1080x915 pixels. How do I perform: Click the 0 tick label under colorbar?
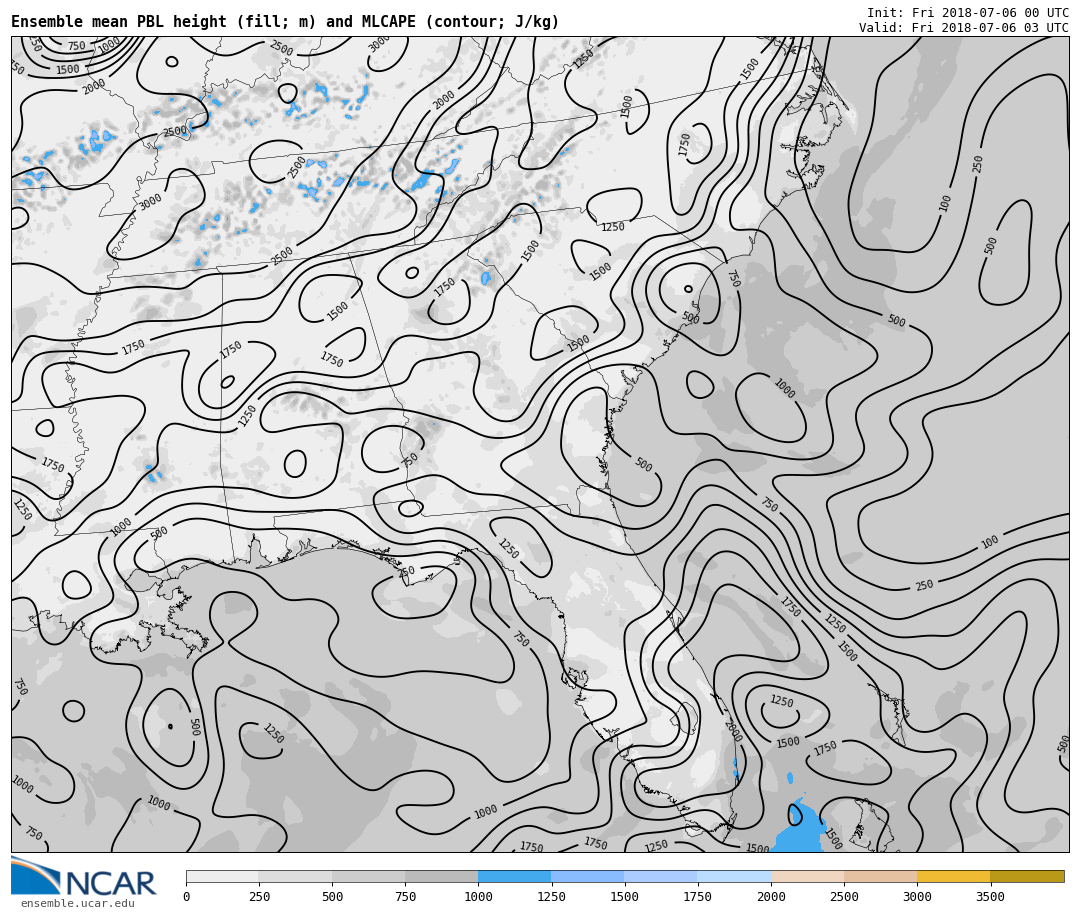186,897
